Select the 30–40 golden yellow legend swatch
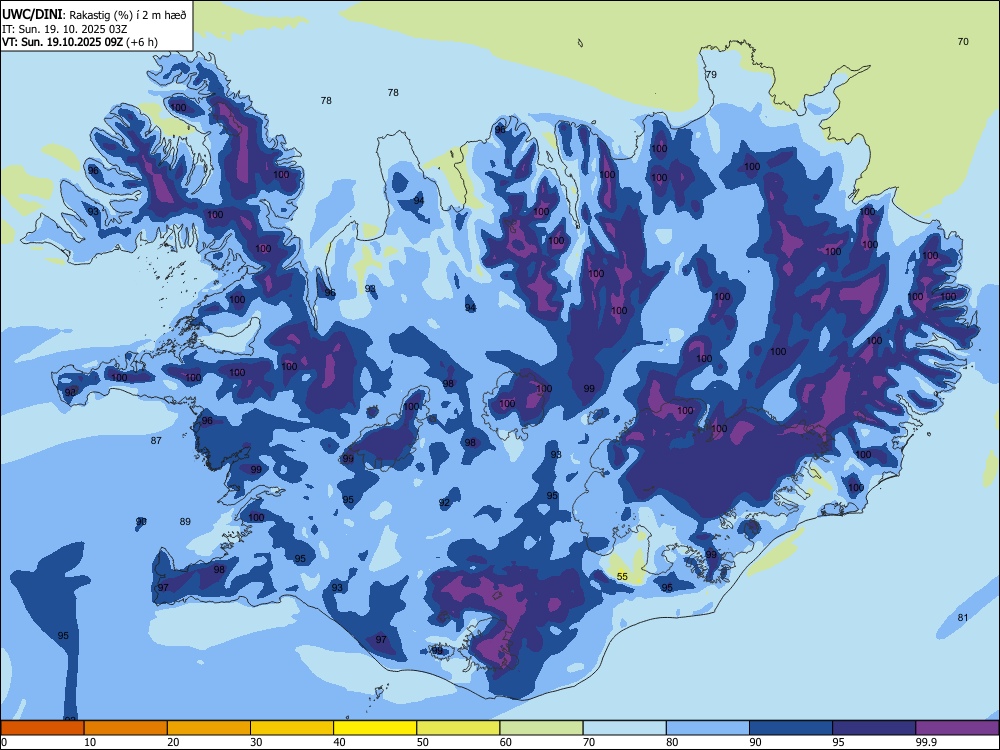Image resolution: width=1000 pixels, height=750 pixels. point(292,728)
